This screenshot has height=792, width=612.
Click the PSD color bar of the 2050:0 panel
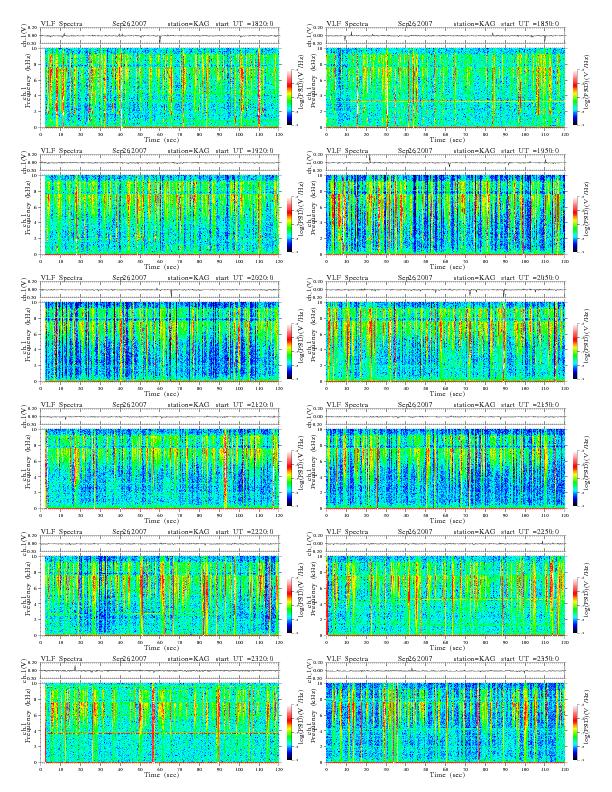575,352
